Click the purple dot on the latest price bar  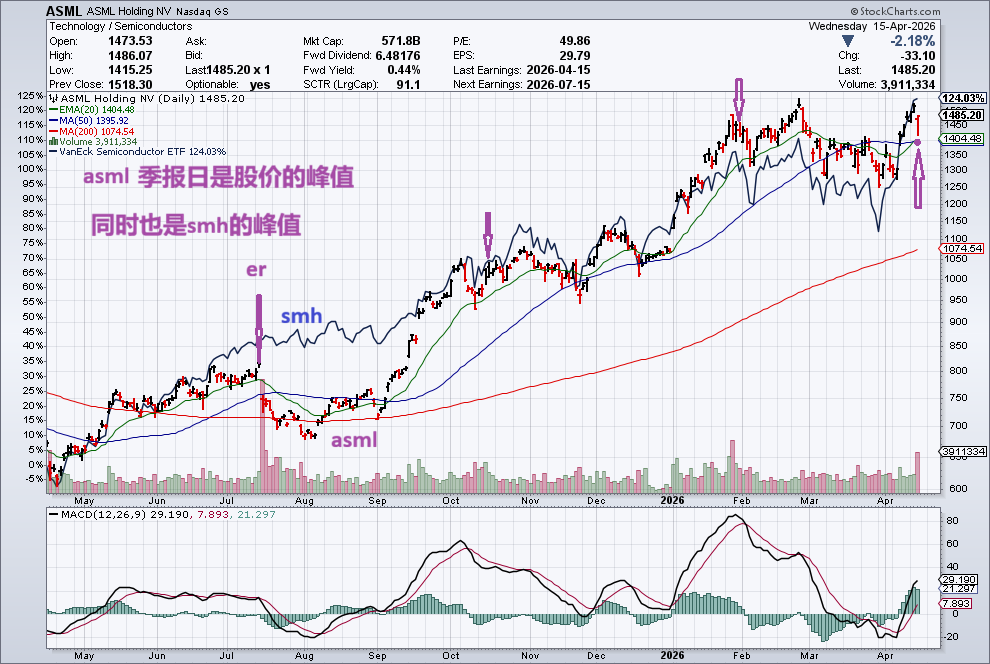click(919, 143)
